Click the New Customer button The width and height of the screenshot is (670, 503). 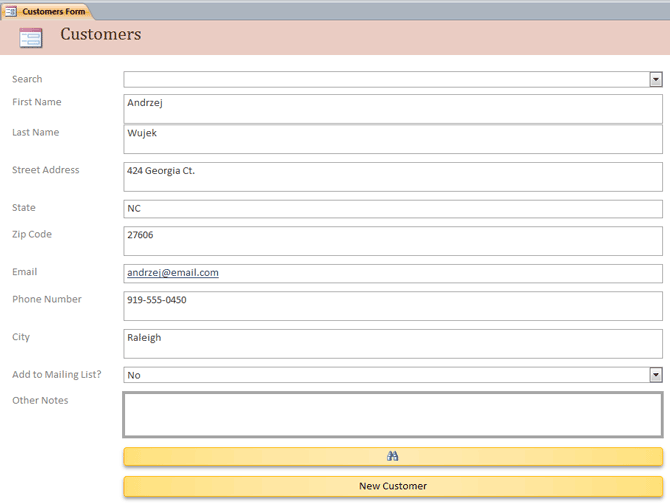(x=393, y=486)
